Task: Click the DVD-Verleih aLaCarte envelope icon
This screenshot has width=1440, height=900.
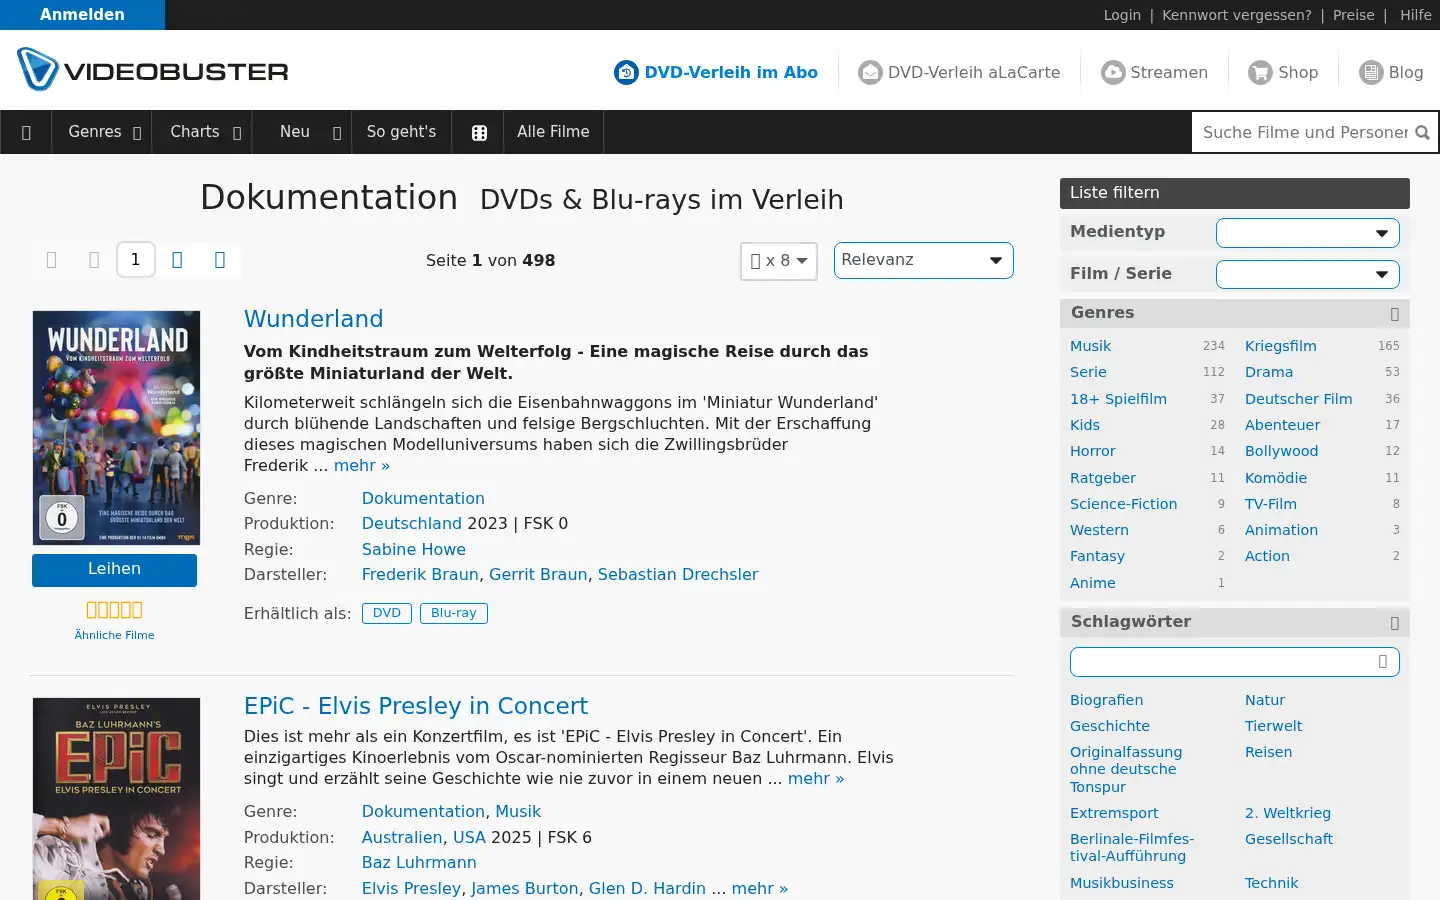Action: (871, 72)
